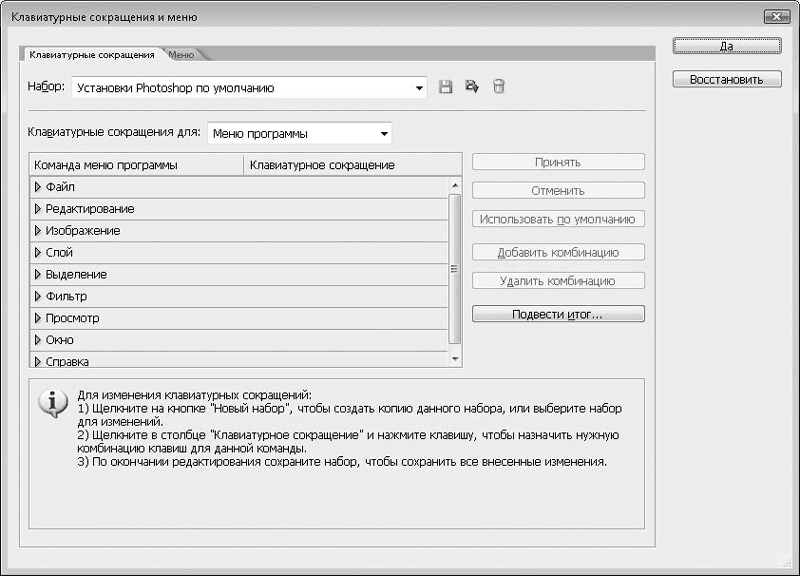Switch to the Меню tab

[x=182, y=55]
